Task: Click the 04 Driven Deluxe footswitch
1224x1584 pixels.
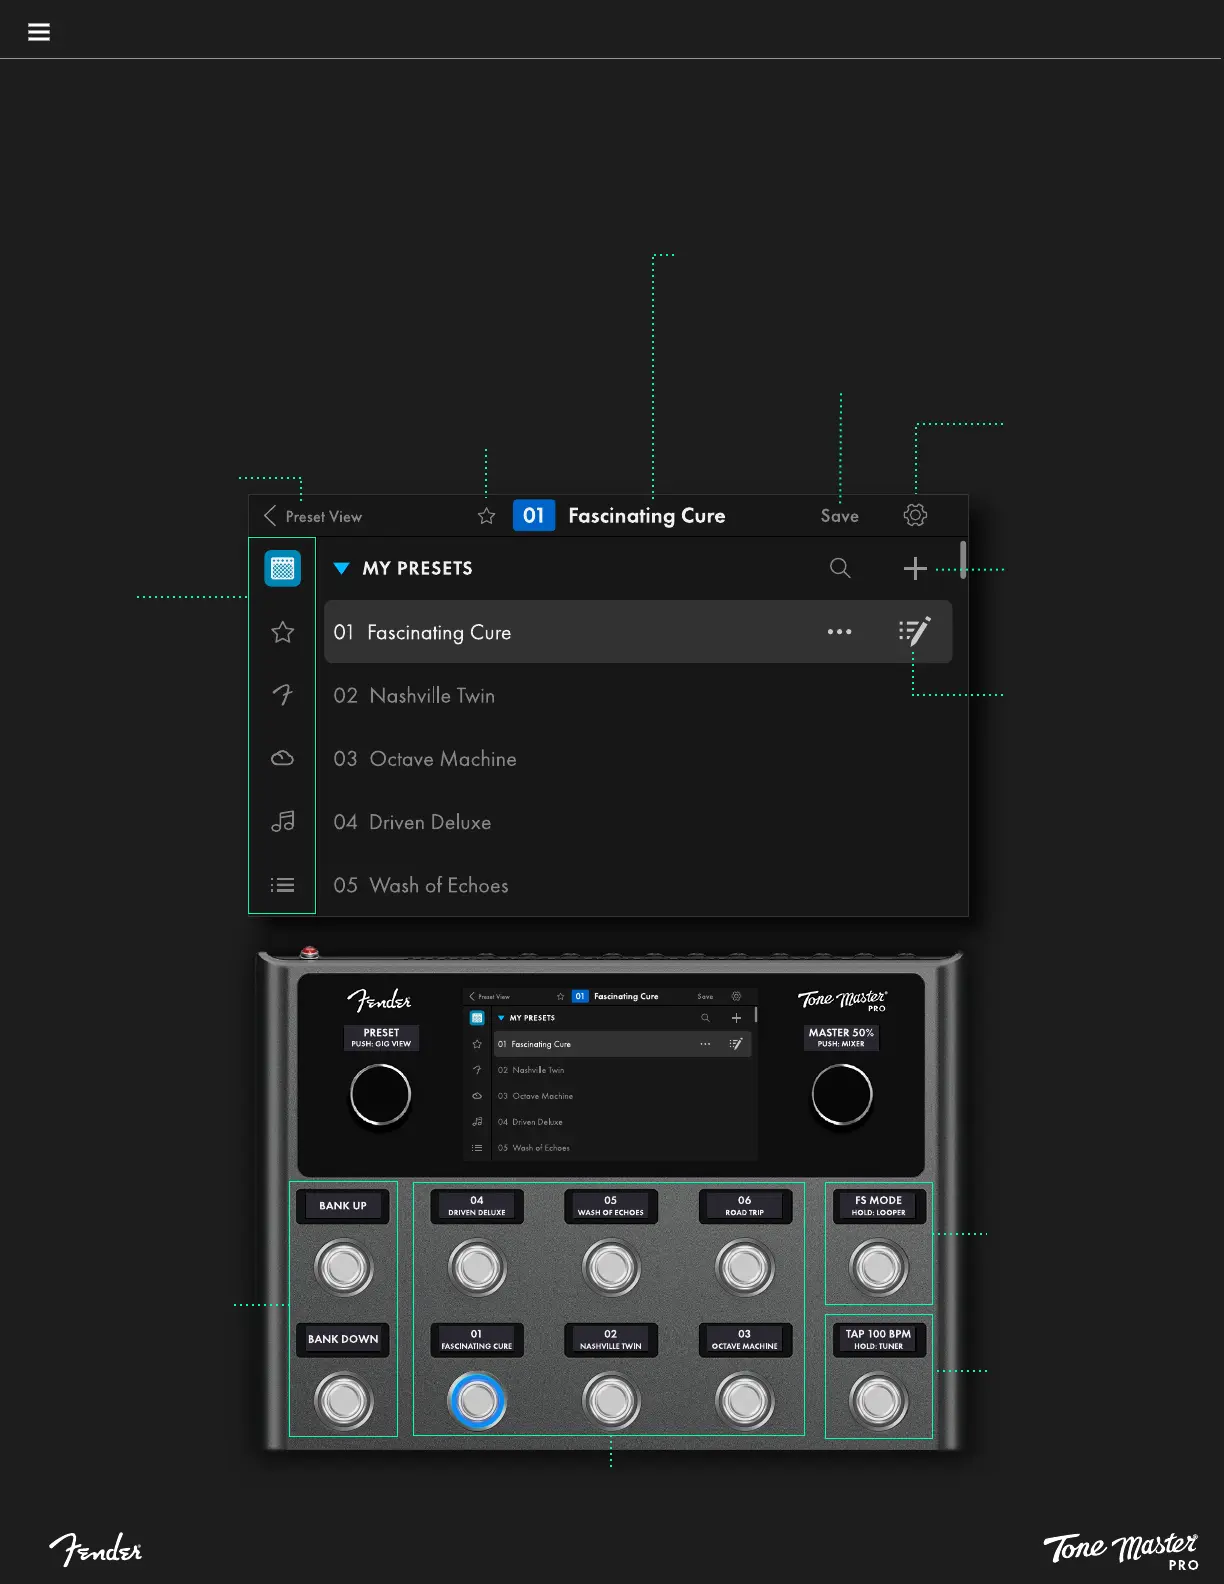Action: click(x=478, y=1267)
